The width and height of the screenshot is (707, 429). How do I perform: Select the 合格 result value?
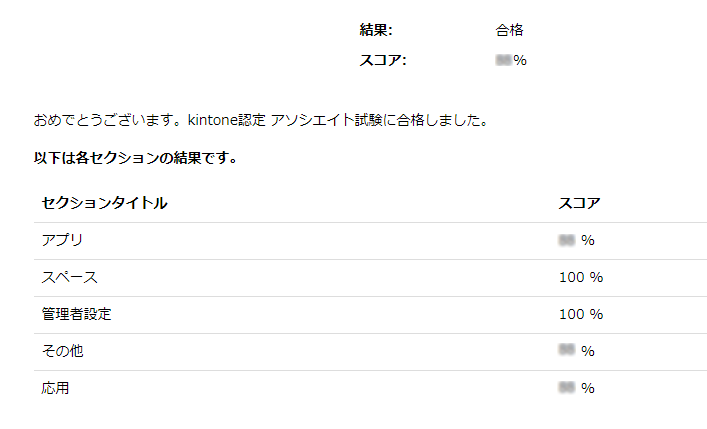point(509,30)
